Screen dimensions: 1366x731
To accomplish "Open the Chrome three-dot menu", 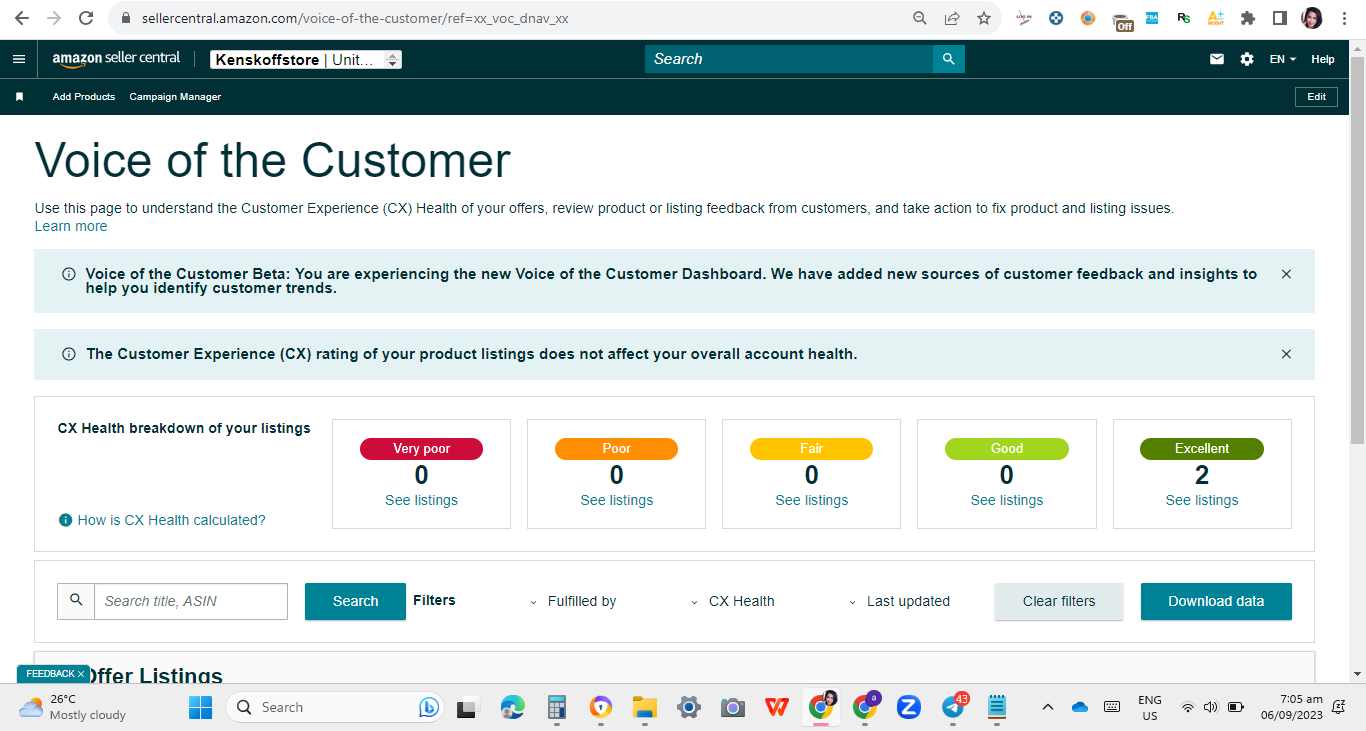I will pyautogui.click(x=1343, y=18).
